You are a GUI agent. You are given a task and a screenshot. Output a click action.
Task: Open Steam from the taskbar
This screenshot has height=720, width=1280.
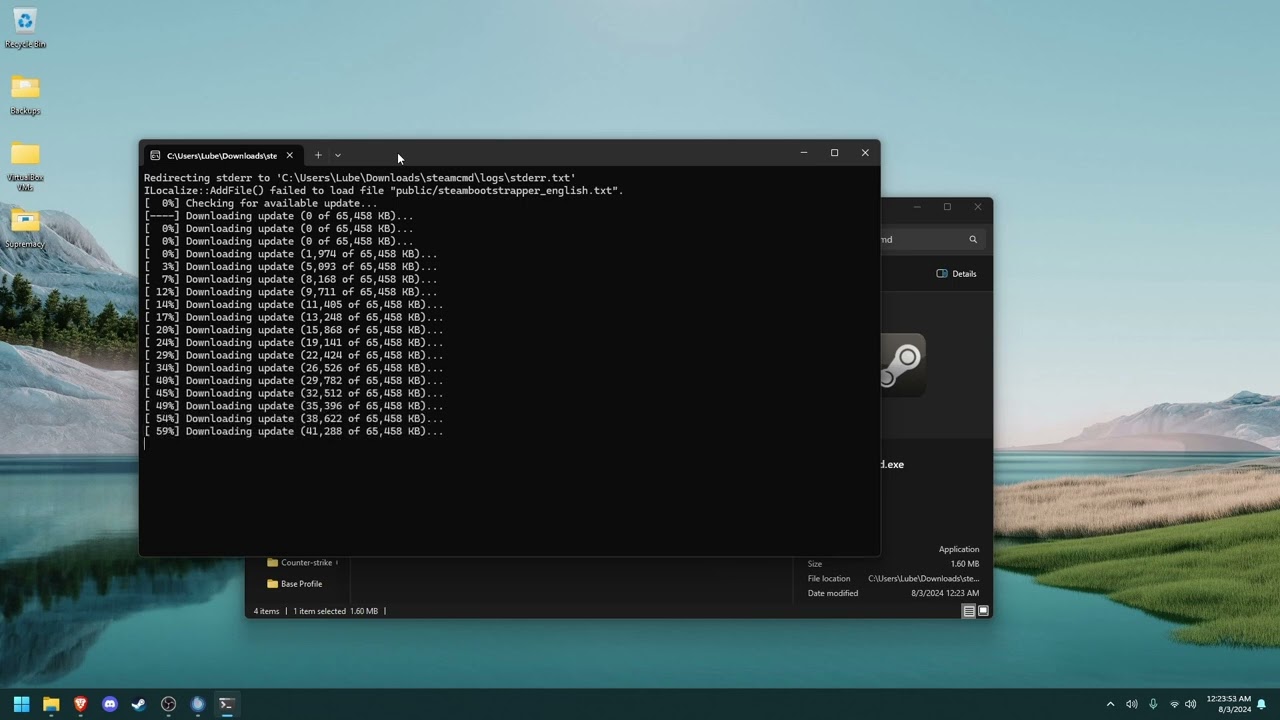pyautogui.click(x=139, y=704)
